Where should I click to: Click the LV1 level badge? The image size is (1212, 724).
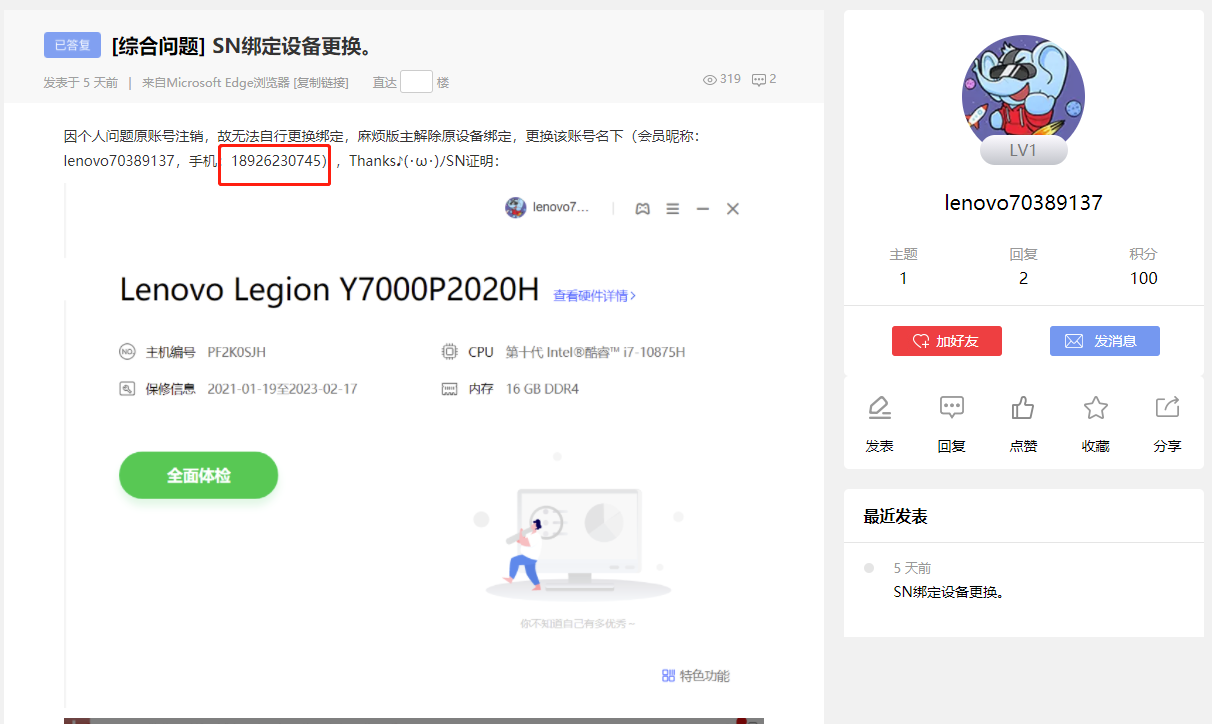point(1023,150)
